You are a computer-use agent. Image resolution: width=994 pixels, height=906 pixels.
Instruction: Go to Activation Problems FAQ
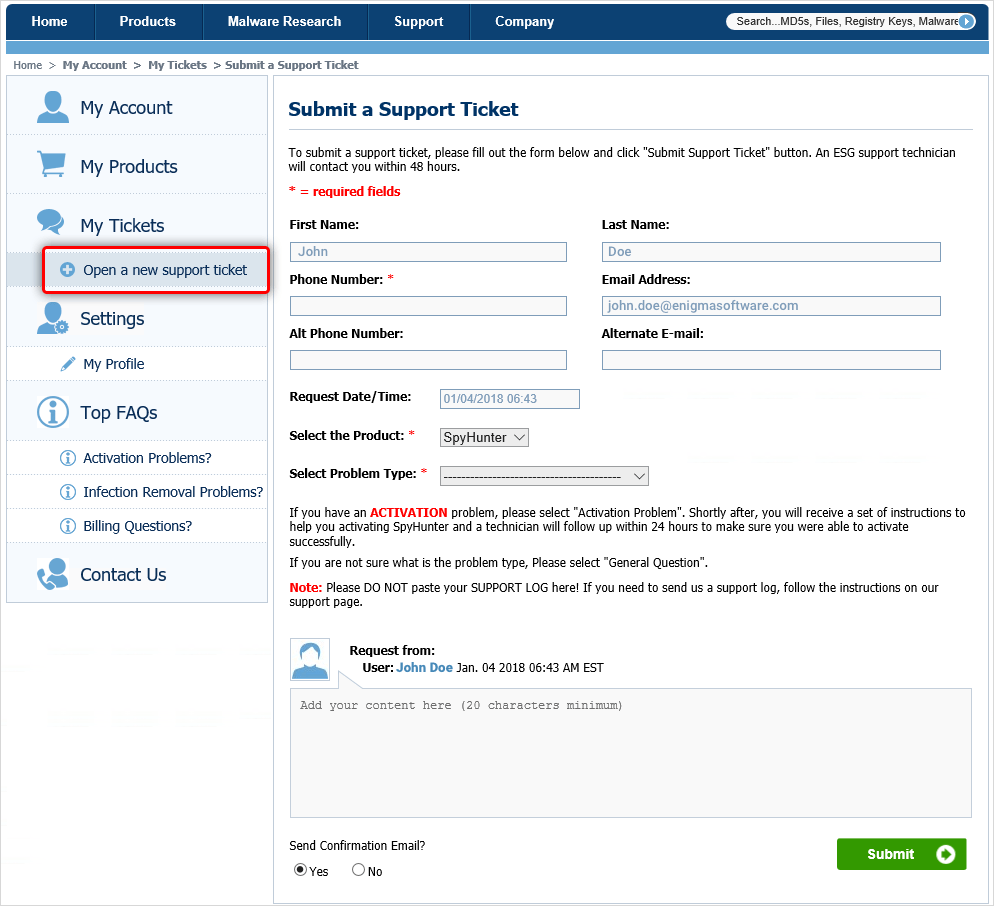(x=147, y=458)
